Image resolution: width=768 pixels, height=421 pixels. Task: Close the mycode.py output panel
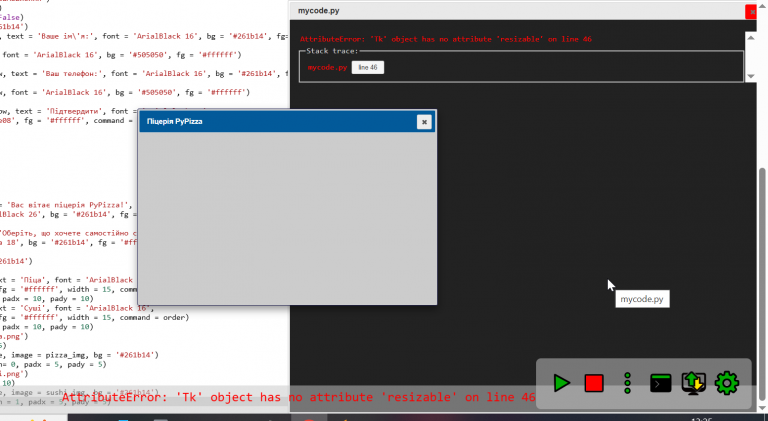(x=751, y=11)
